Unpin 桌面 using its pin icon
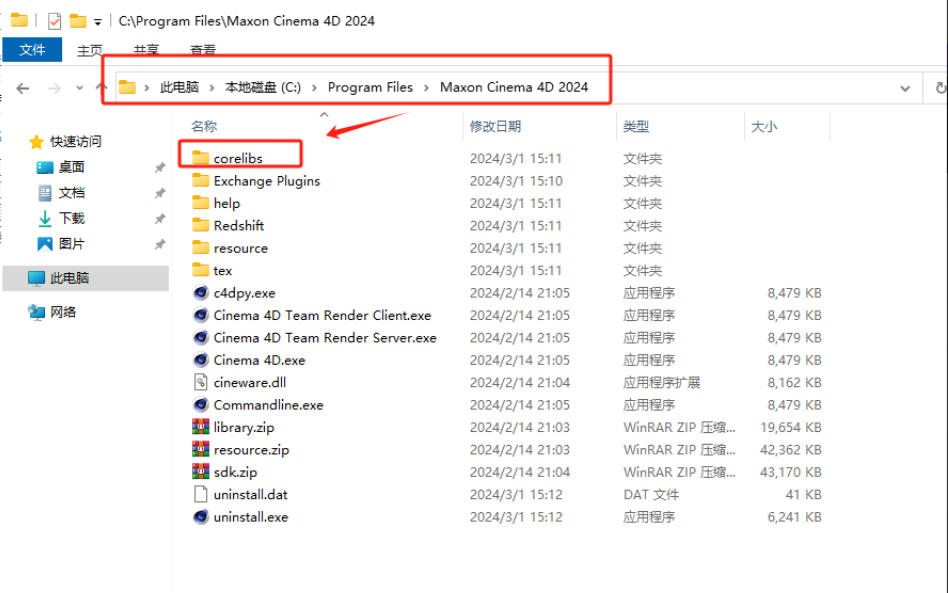 (x=160, y=167)
